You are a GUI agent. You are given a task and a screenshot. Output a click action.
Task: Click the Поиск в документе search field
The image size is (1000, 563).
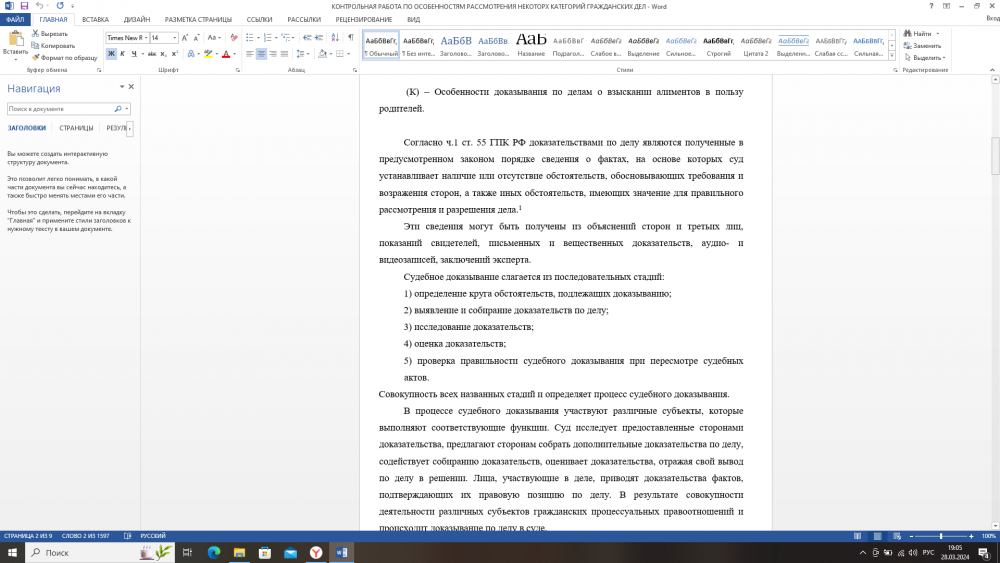click(x=60, y=108)
